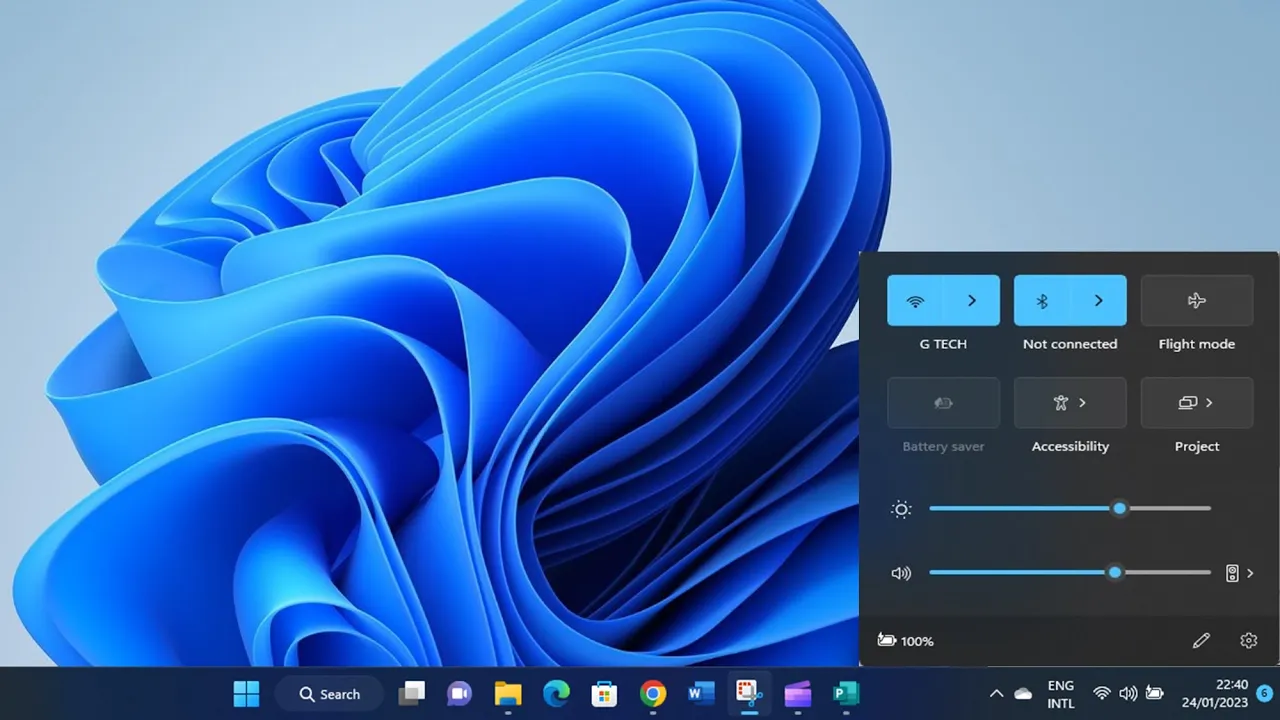Enable Flight mode toggle
Screen dimensions: 1280x720
coord(1197,301)
